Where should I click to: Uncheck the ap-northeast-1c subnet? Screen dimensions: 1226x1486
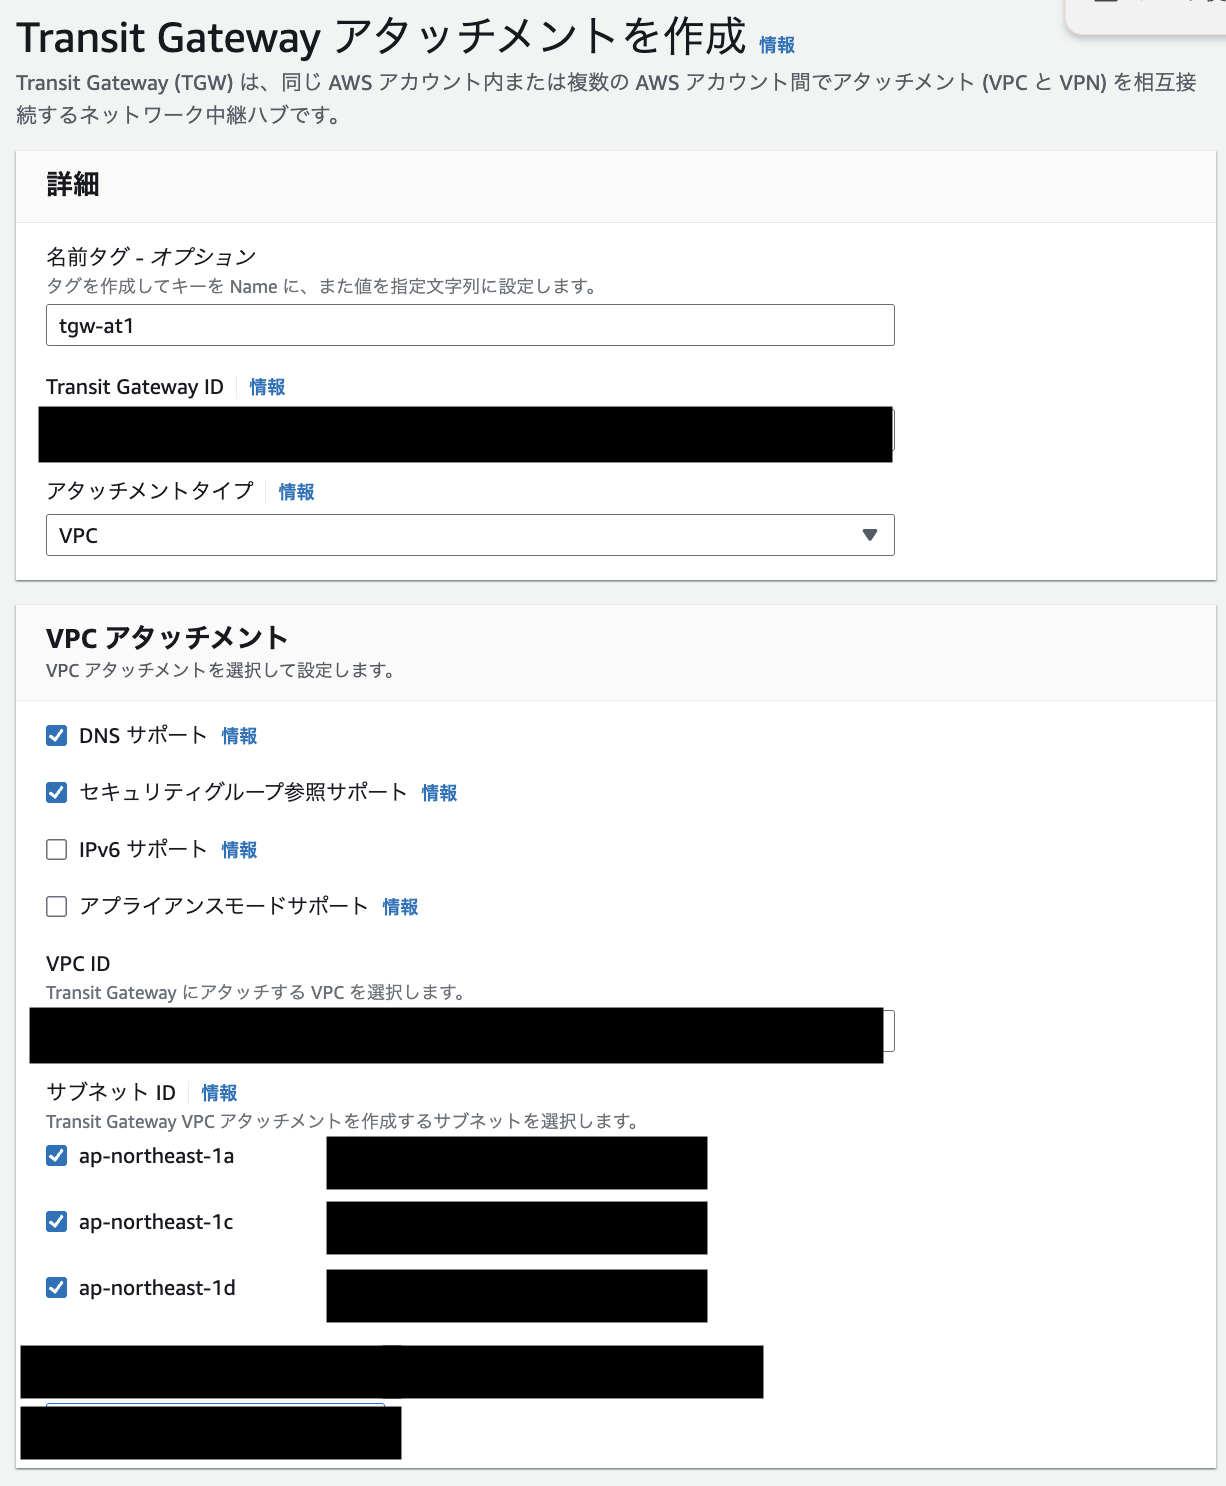[x=57, y=1221]
